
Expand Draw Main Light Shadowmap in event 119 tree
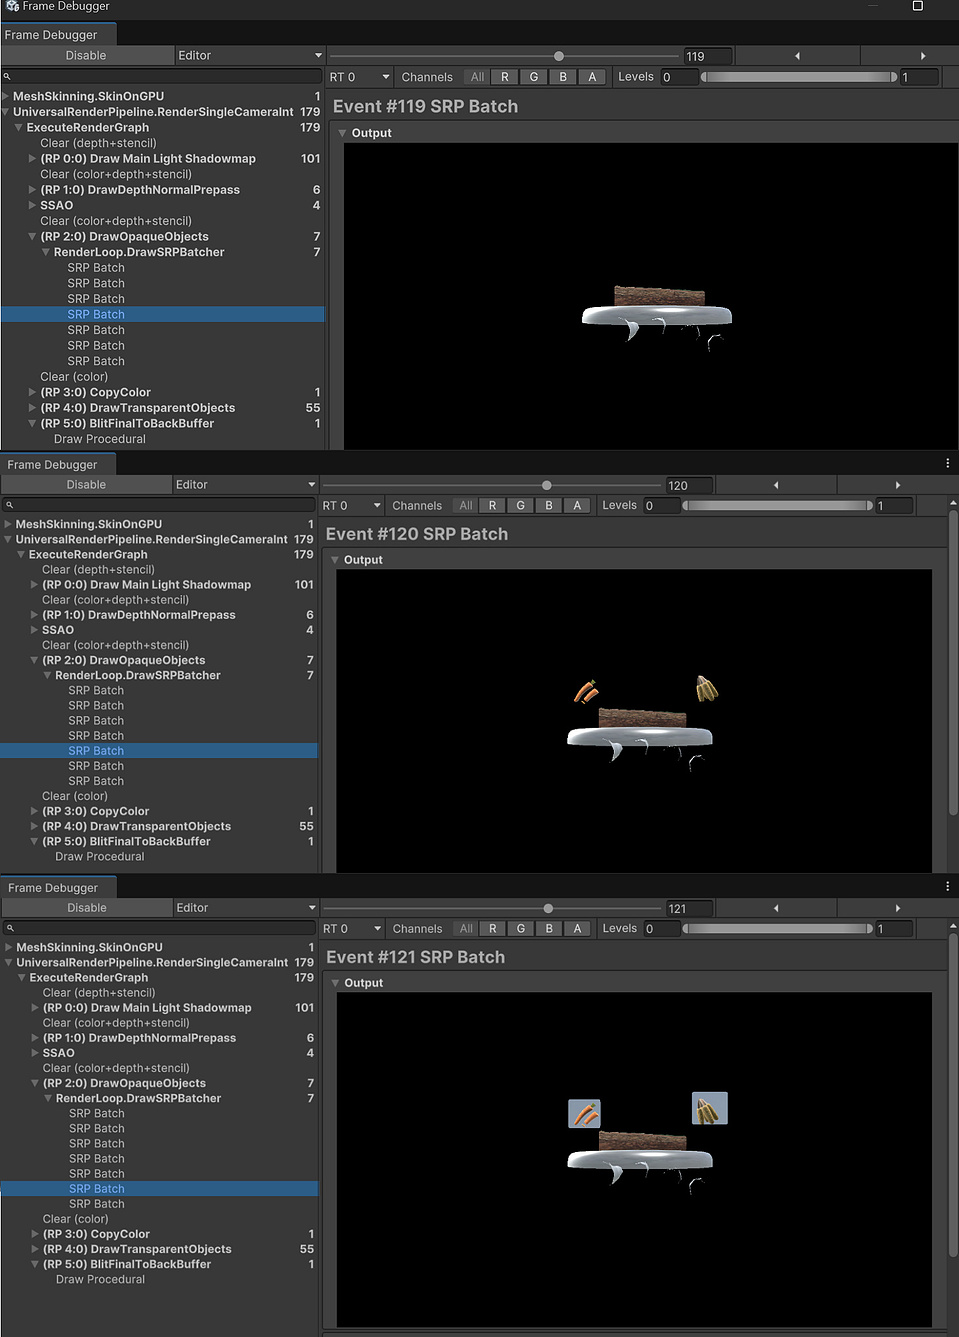tap(32, 159)
